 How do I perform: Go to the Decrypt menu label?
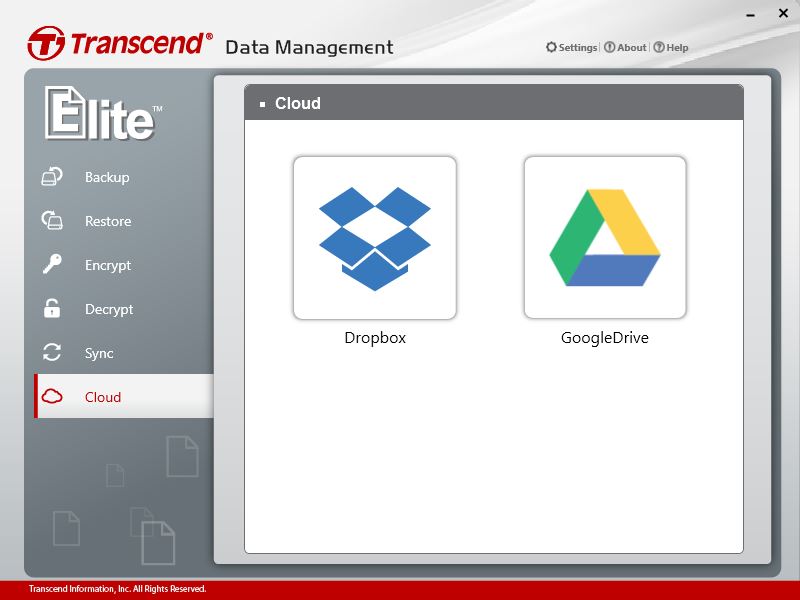tap(109, 309)
